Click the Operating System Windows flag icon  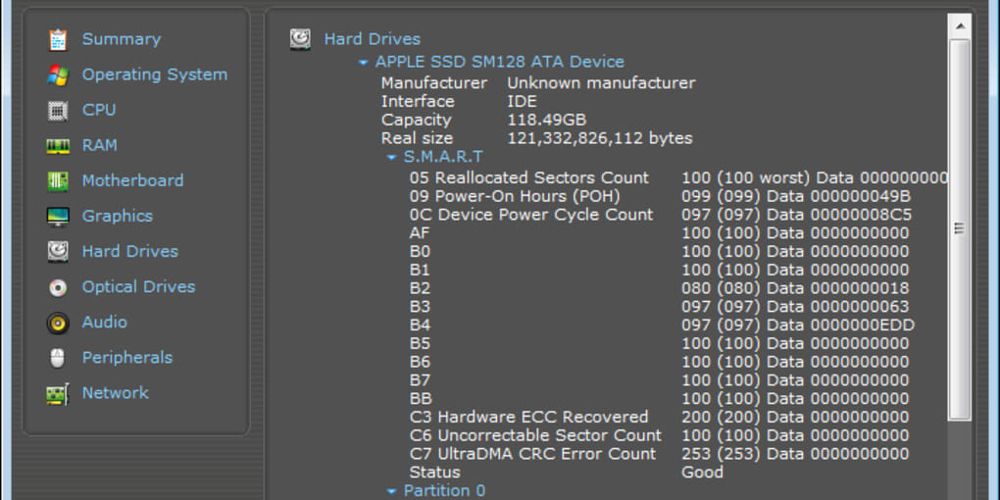pos(57,75)
